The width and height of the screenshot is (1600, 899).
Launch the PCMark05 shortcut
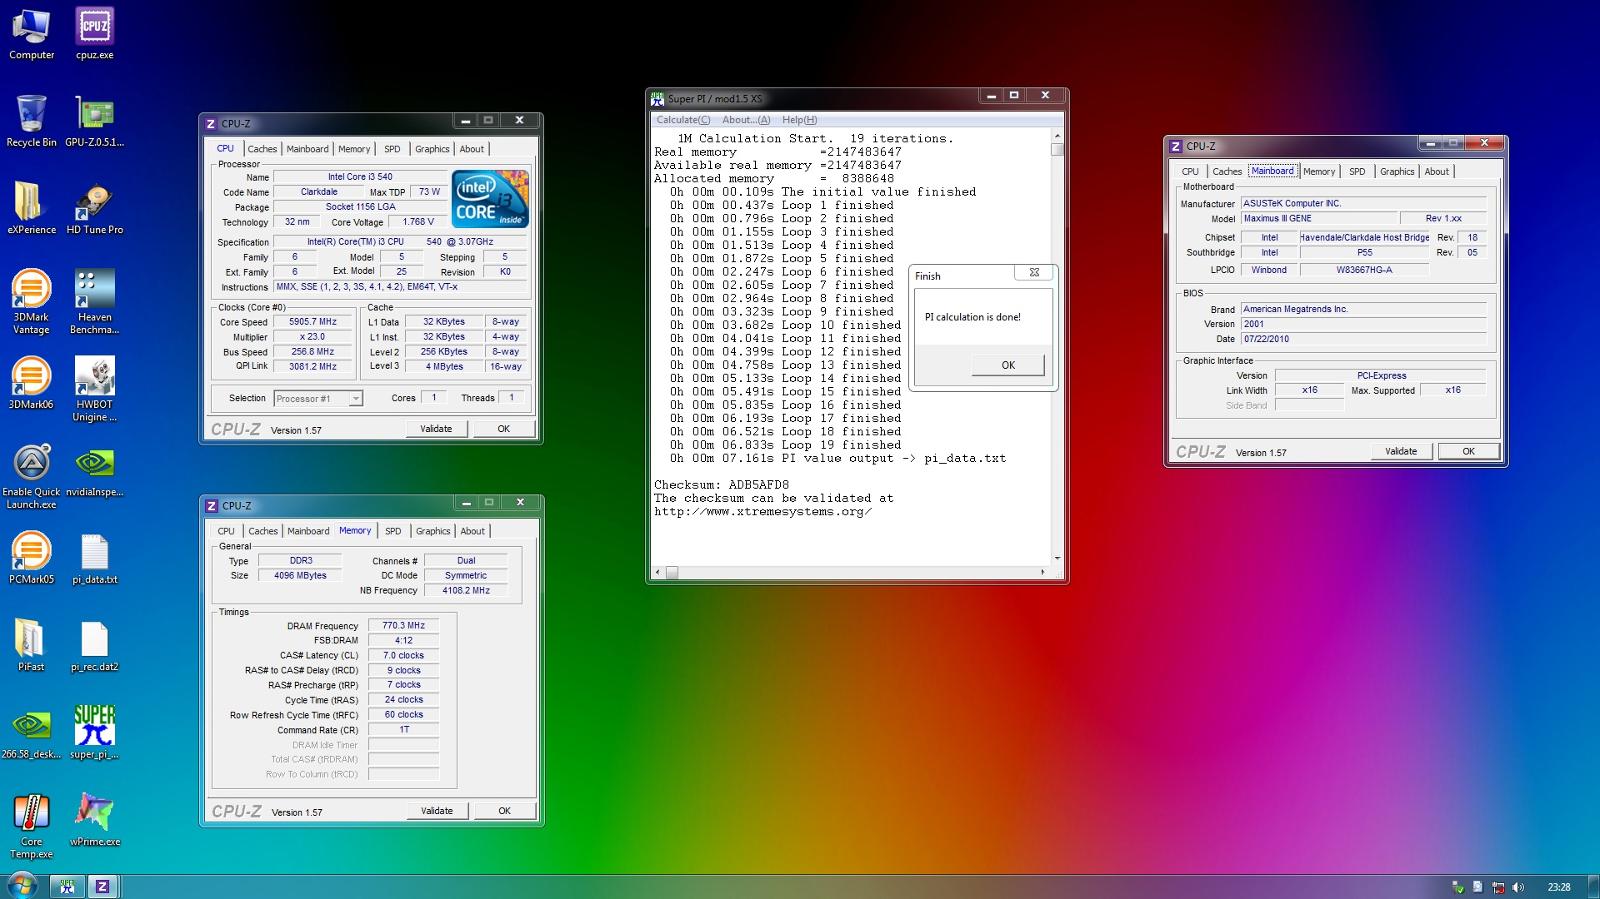click(x=31, y=557)
